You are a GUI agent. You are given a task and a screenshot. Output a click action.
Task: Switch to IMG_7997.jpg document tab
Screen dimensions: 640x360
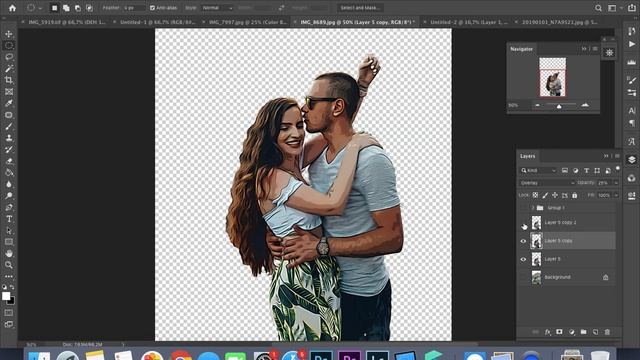coord(248,22)
